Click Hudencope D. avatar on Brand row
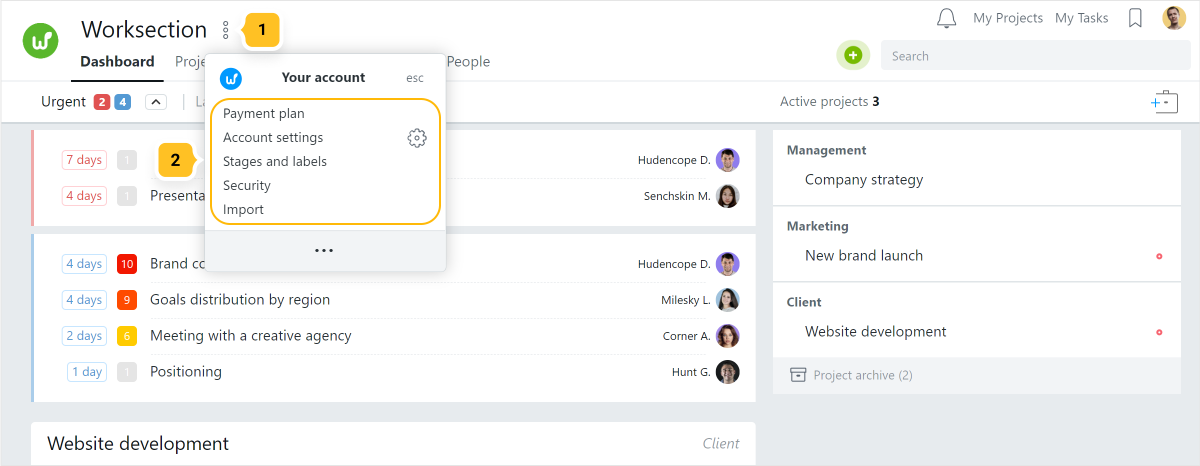1200x466 pixels. click(x=728, y=264)
